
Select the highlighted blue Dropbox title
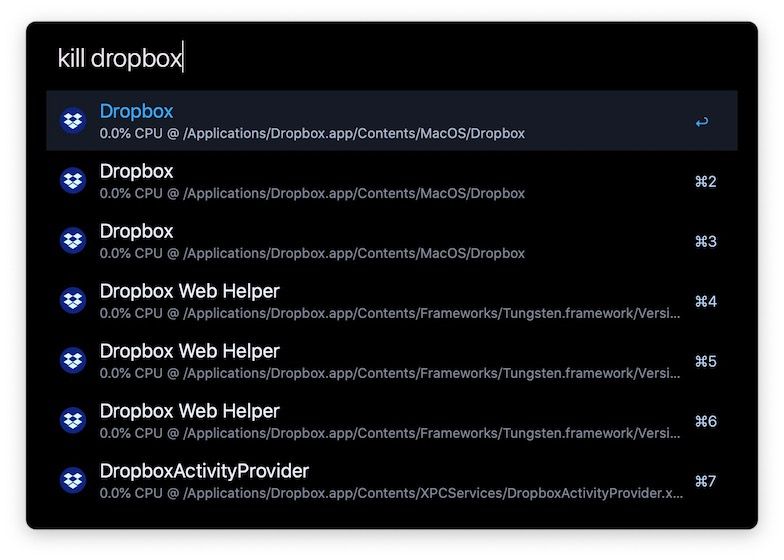click(136, 111)
